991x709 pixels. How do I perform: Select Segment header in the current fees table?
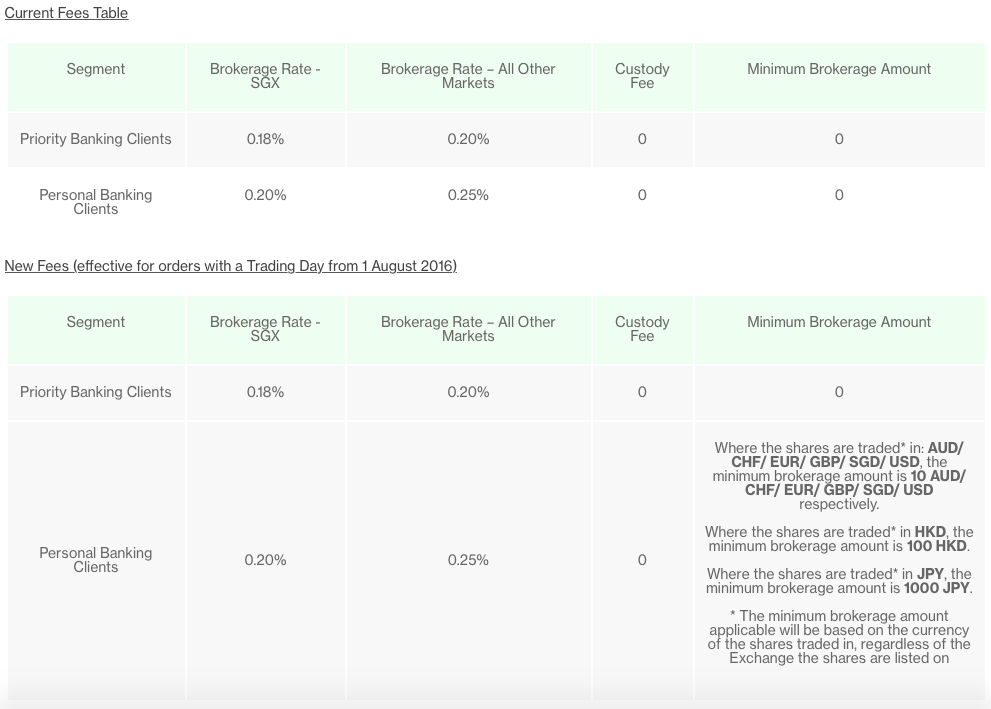point(95,69)
